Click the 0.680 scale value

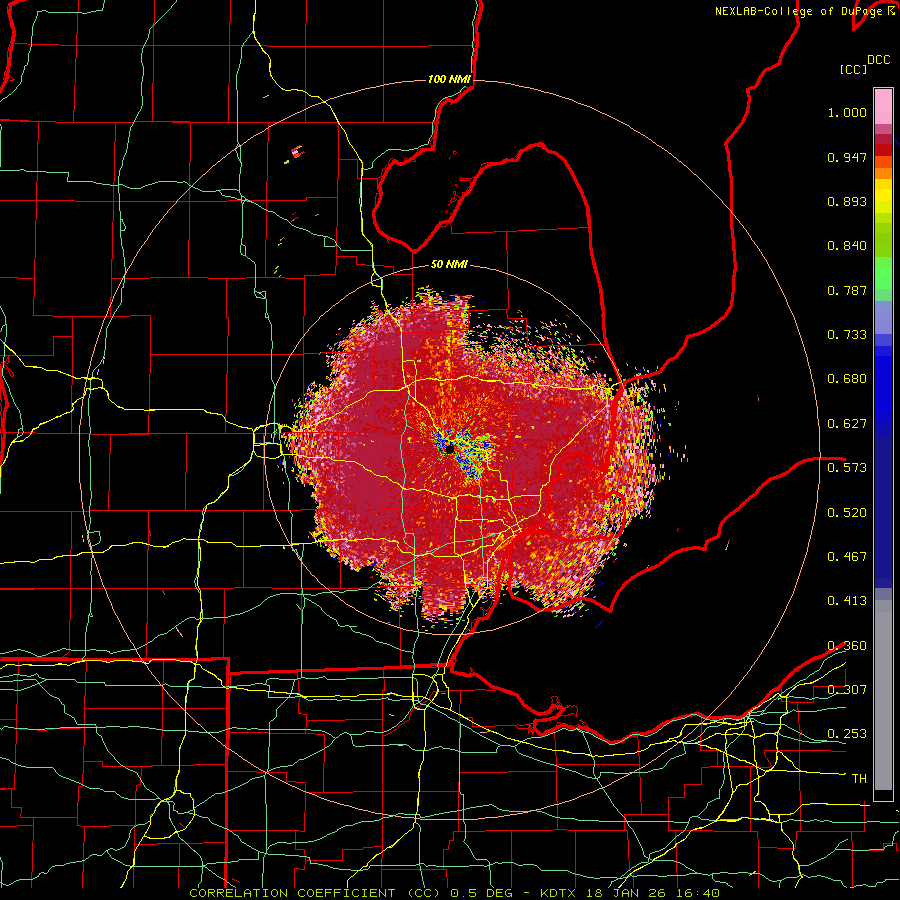coord(847,379)
